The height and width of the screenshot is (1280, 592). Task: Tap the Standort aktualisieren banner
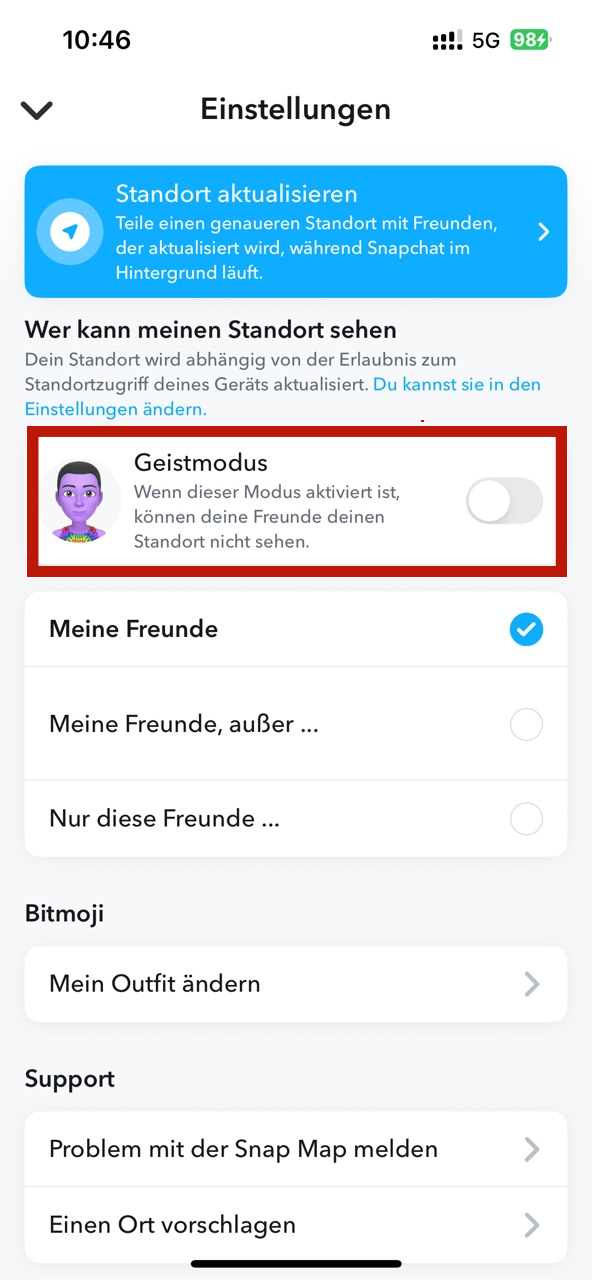coord(296,231)
